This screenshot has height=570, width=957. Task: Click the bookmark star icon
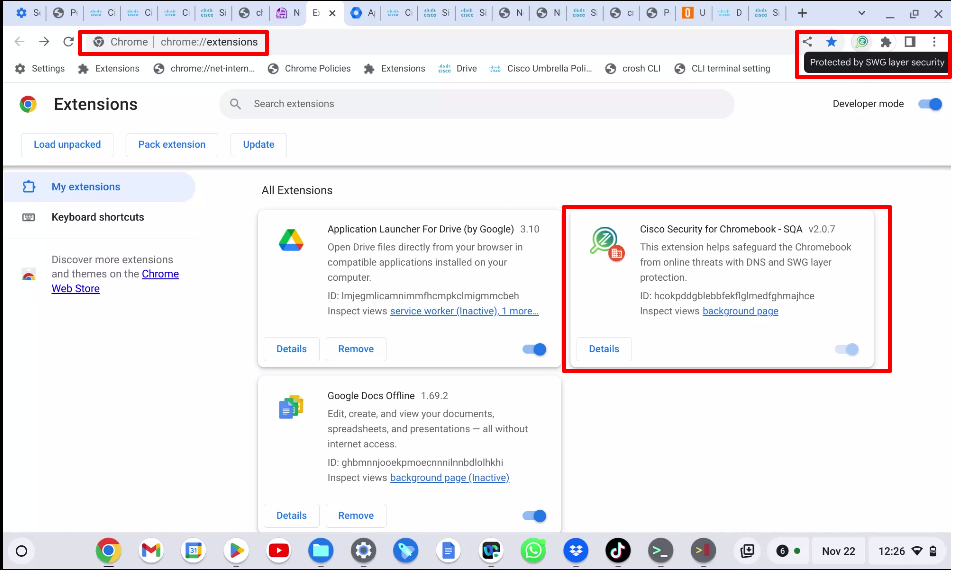(831, 41)
